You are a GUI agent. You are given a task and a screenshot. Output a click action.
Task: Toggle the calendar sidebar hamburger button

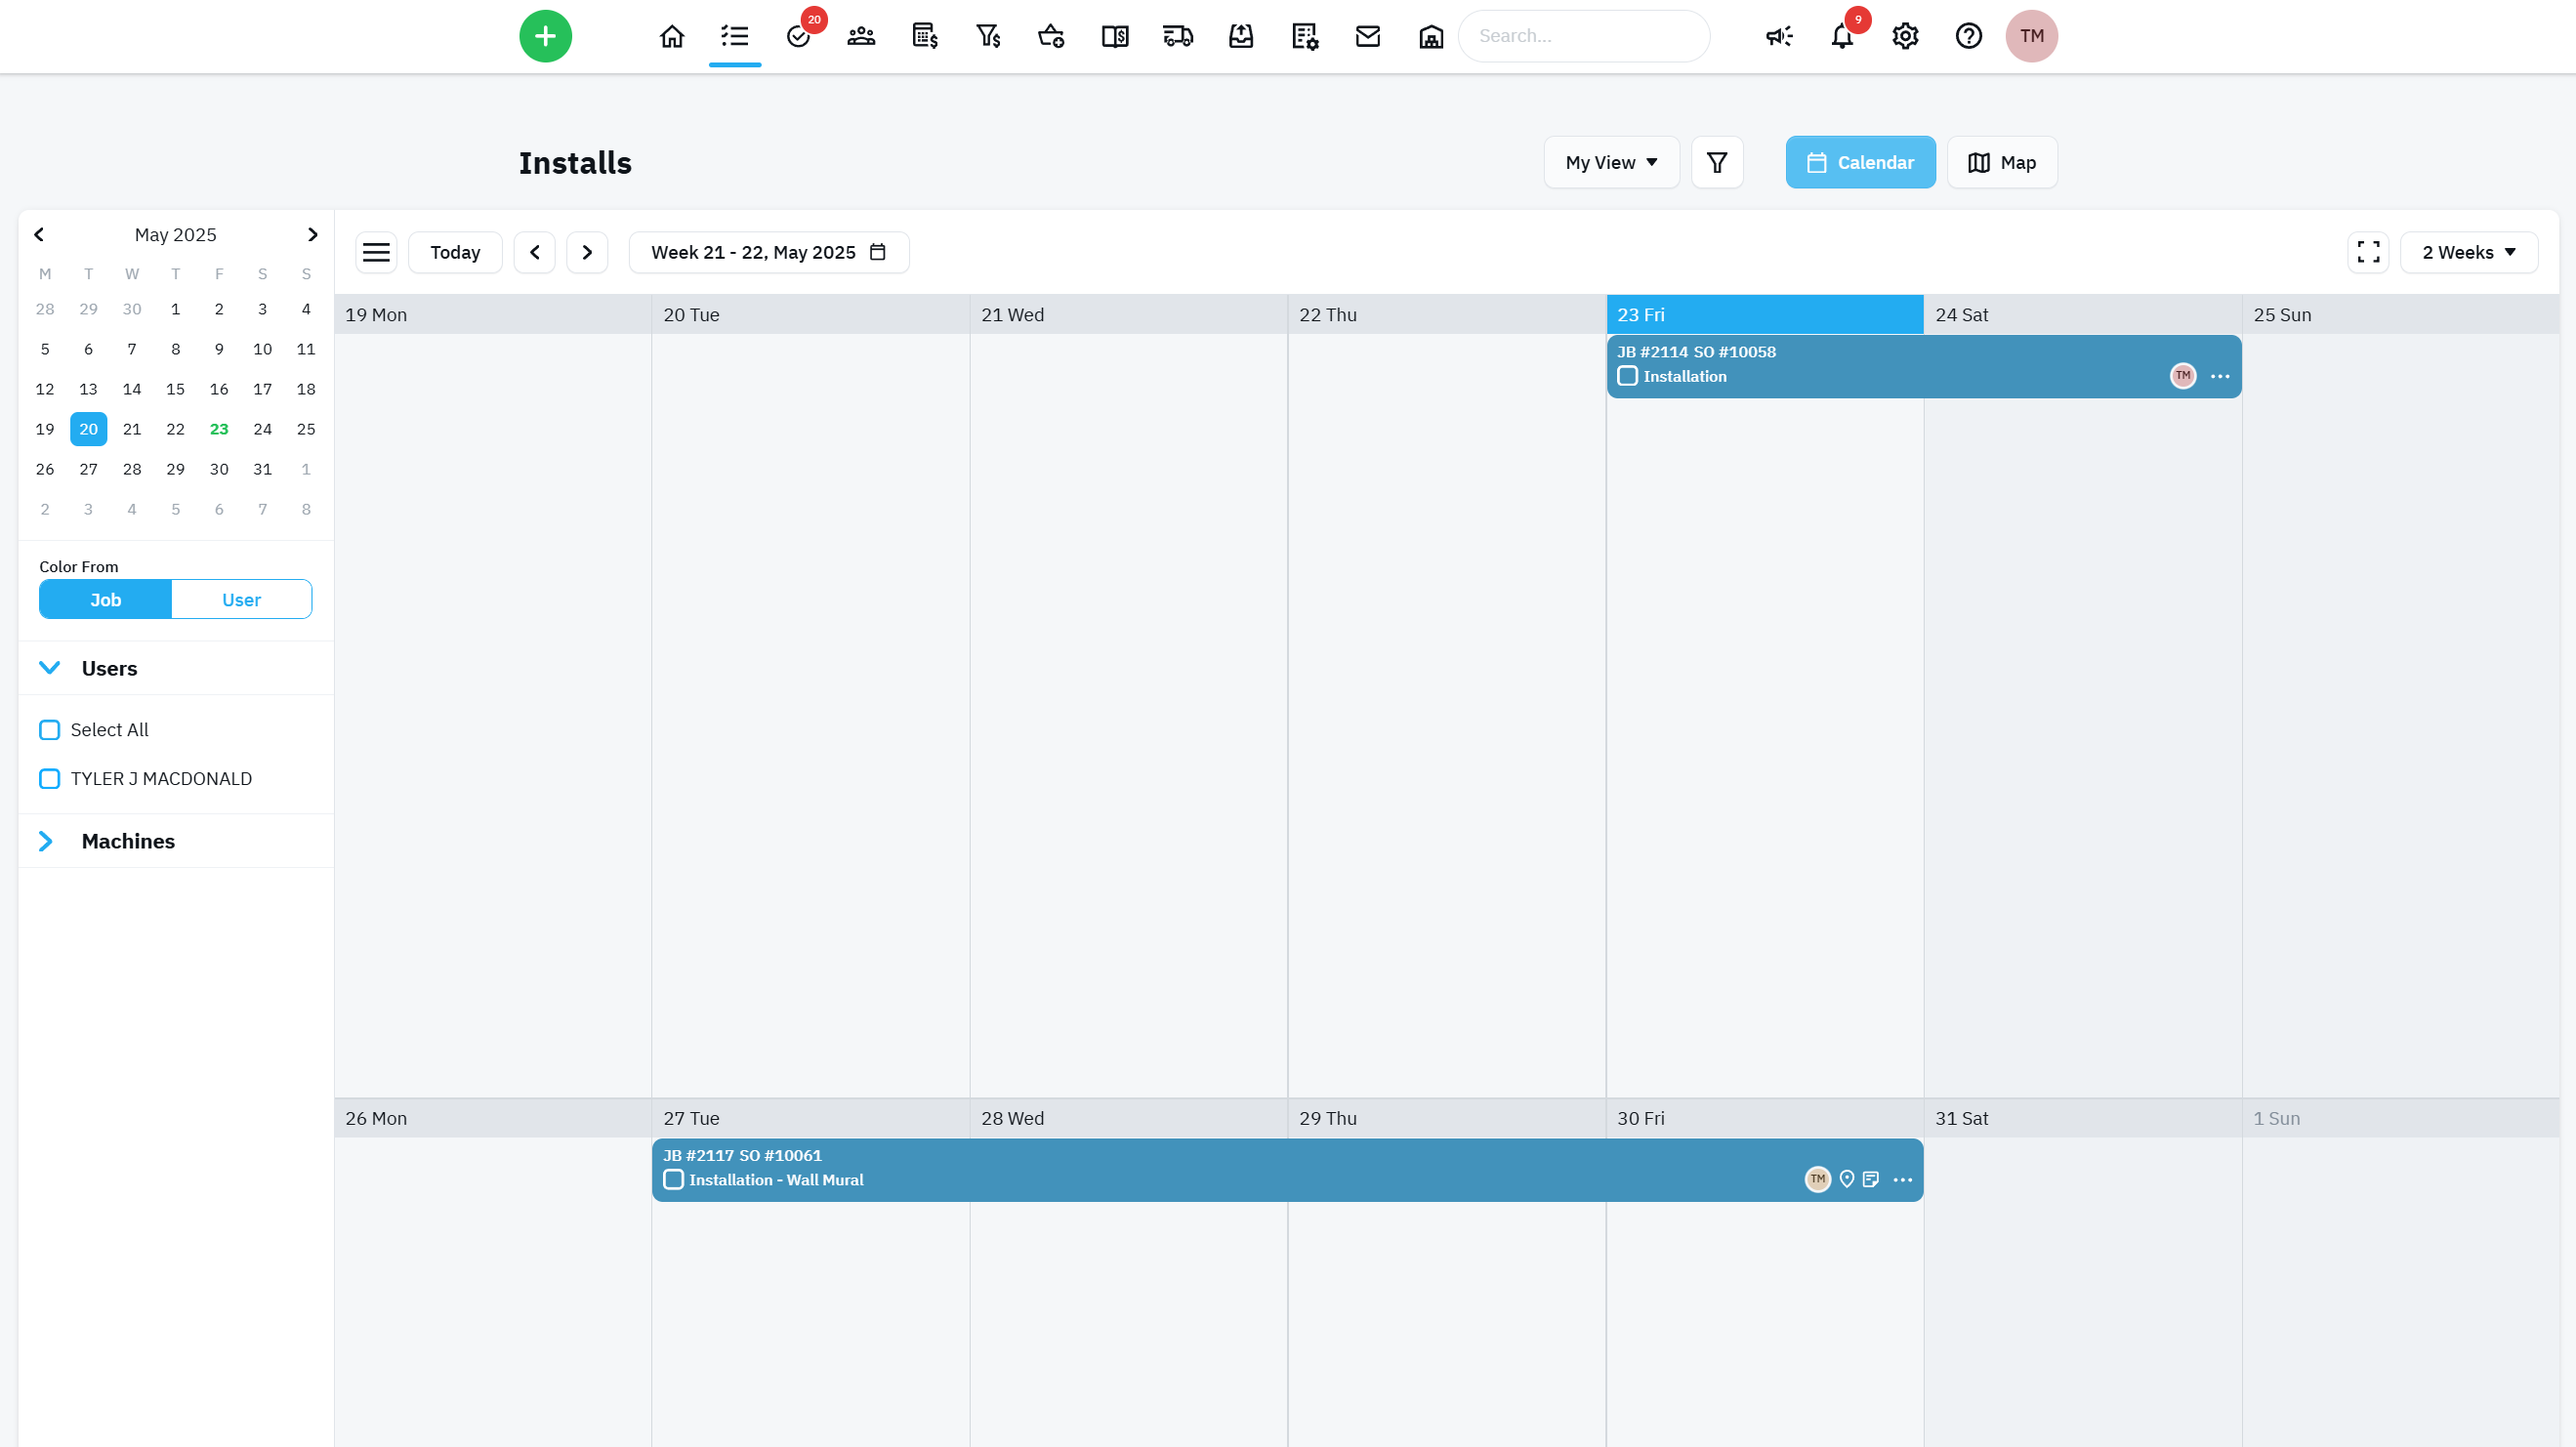coord(376,252)
